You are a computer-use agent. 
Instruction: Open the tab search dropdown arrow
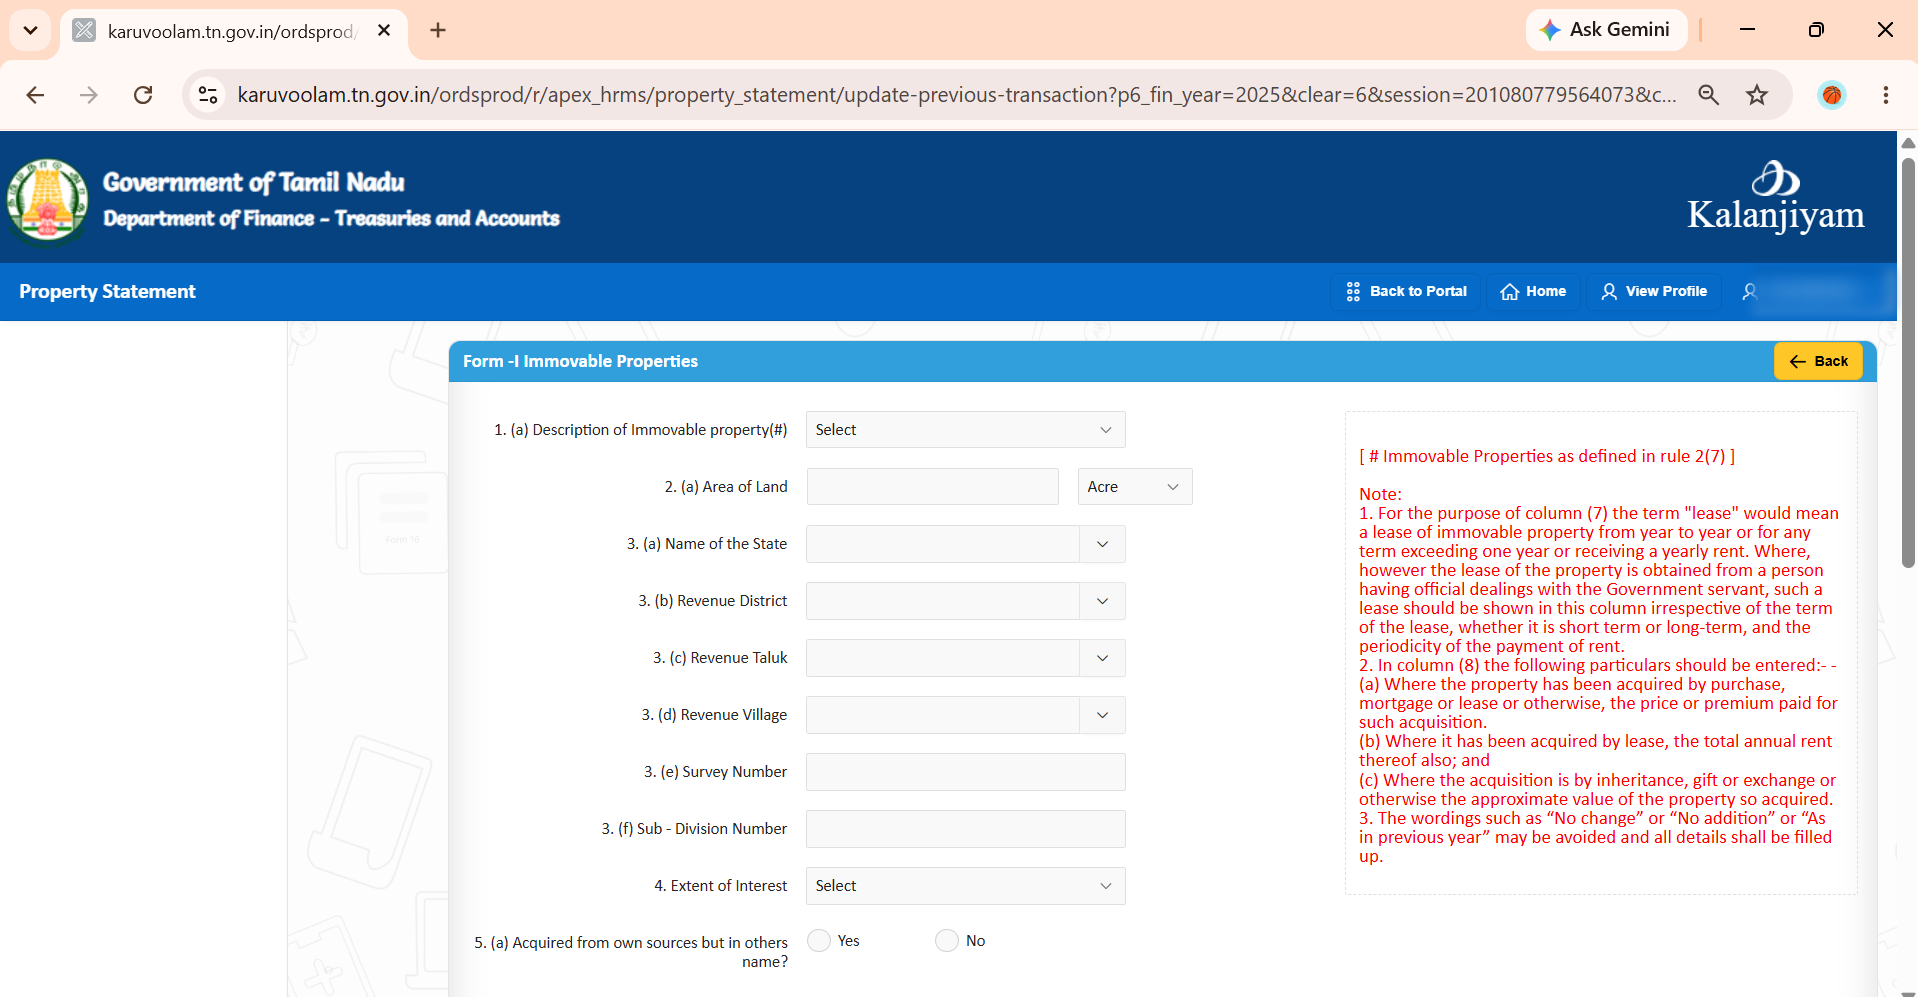tap(30, 30)
